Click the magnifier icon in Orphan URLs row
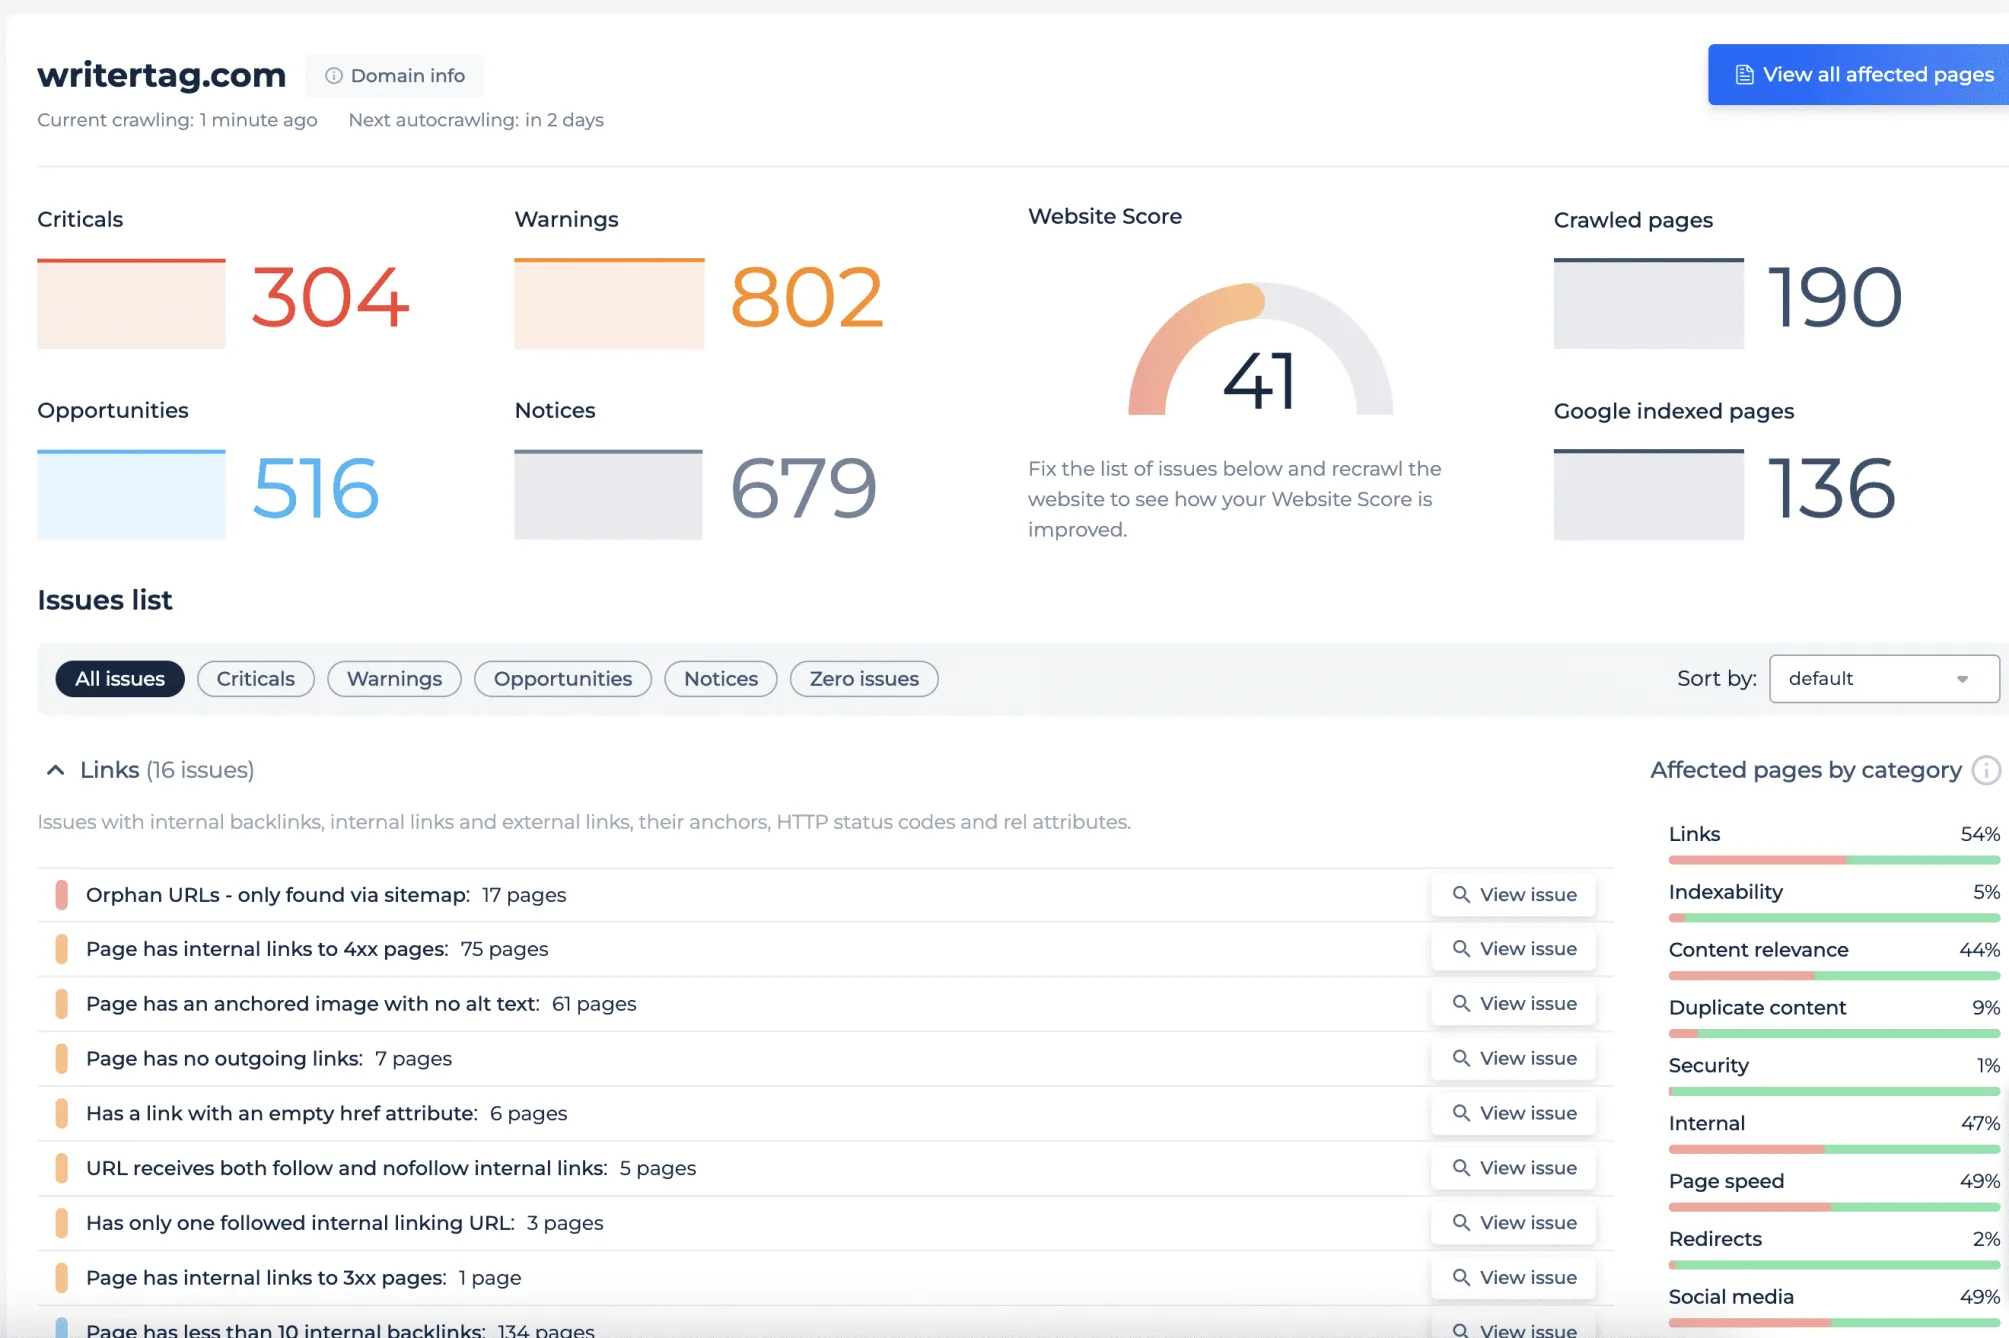The height and width of the screenshot is (1338, 2009). [1461, 894]
